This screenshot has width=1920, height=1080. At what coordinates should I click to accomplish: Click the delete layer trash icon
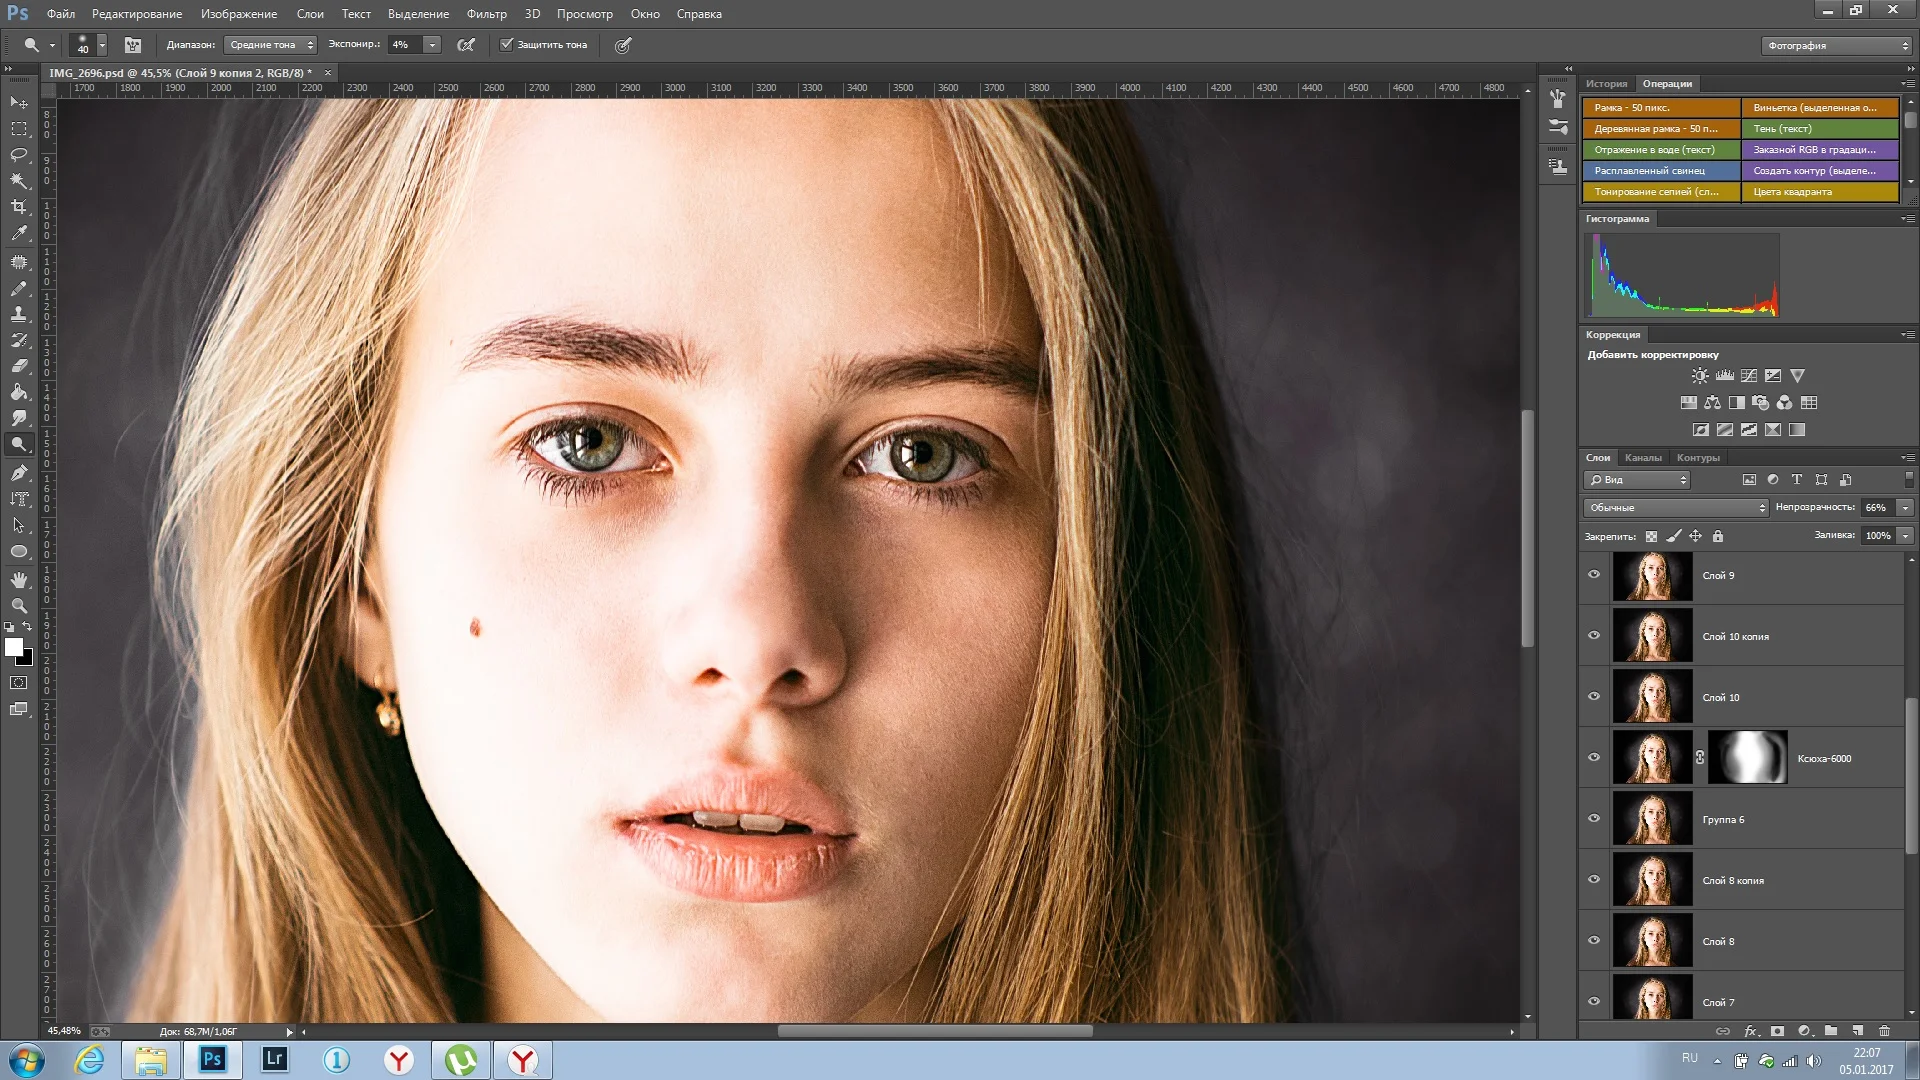pyautogui.click(x=1884, y=1031)
